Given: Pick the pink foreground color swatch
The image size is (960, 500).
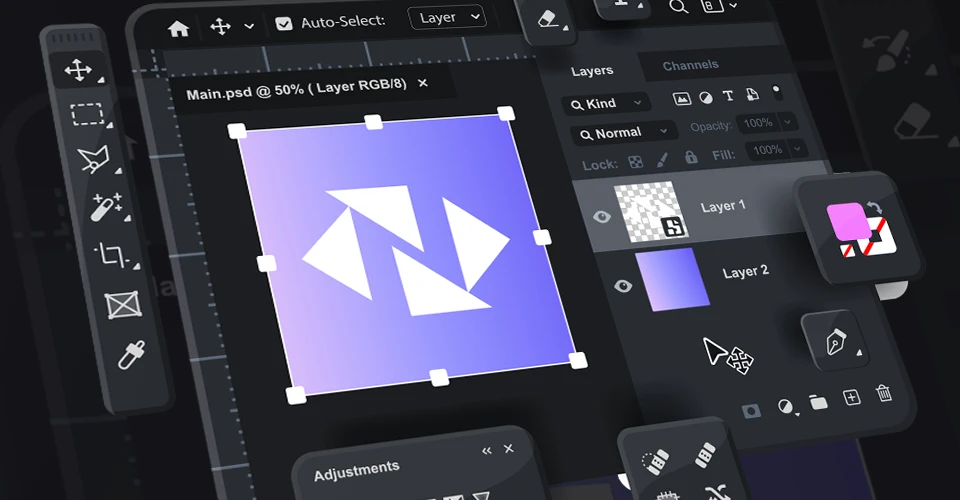Looking at the screenshot, I should [x=849, y=221].
